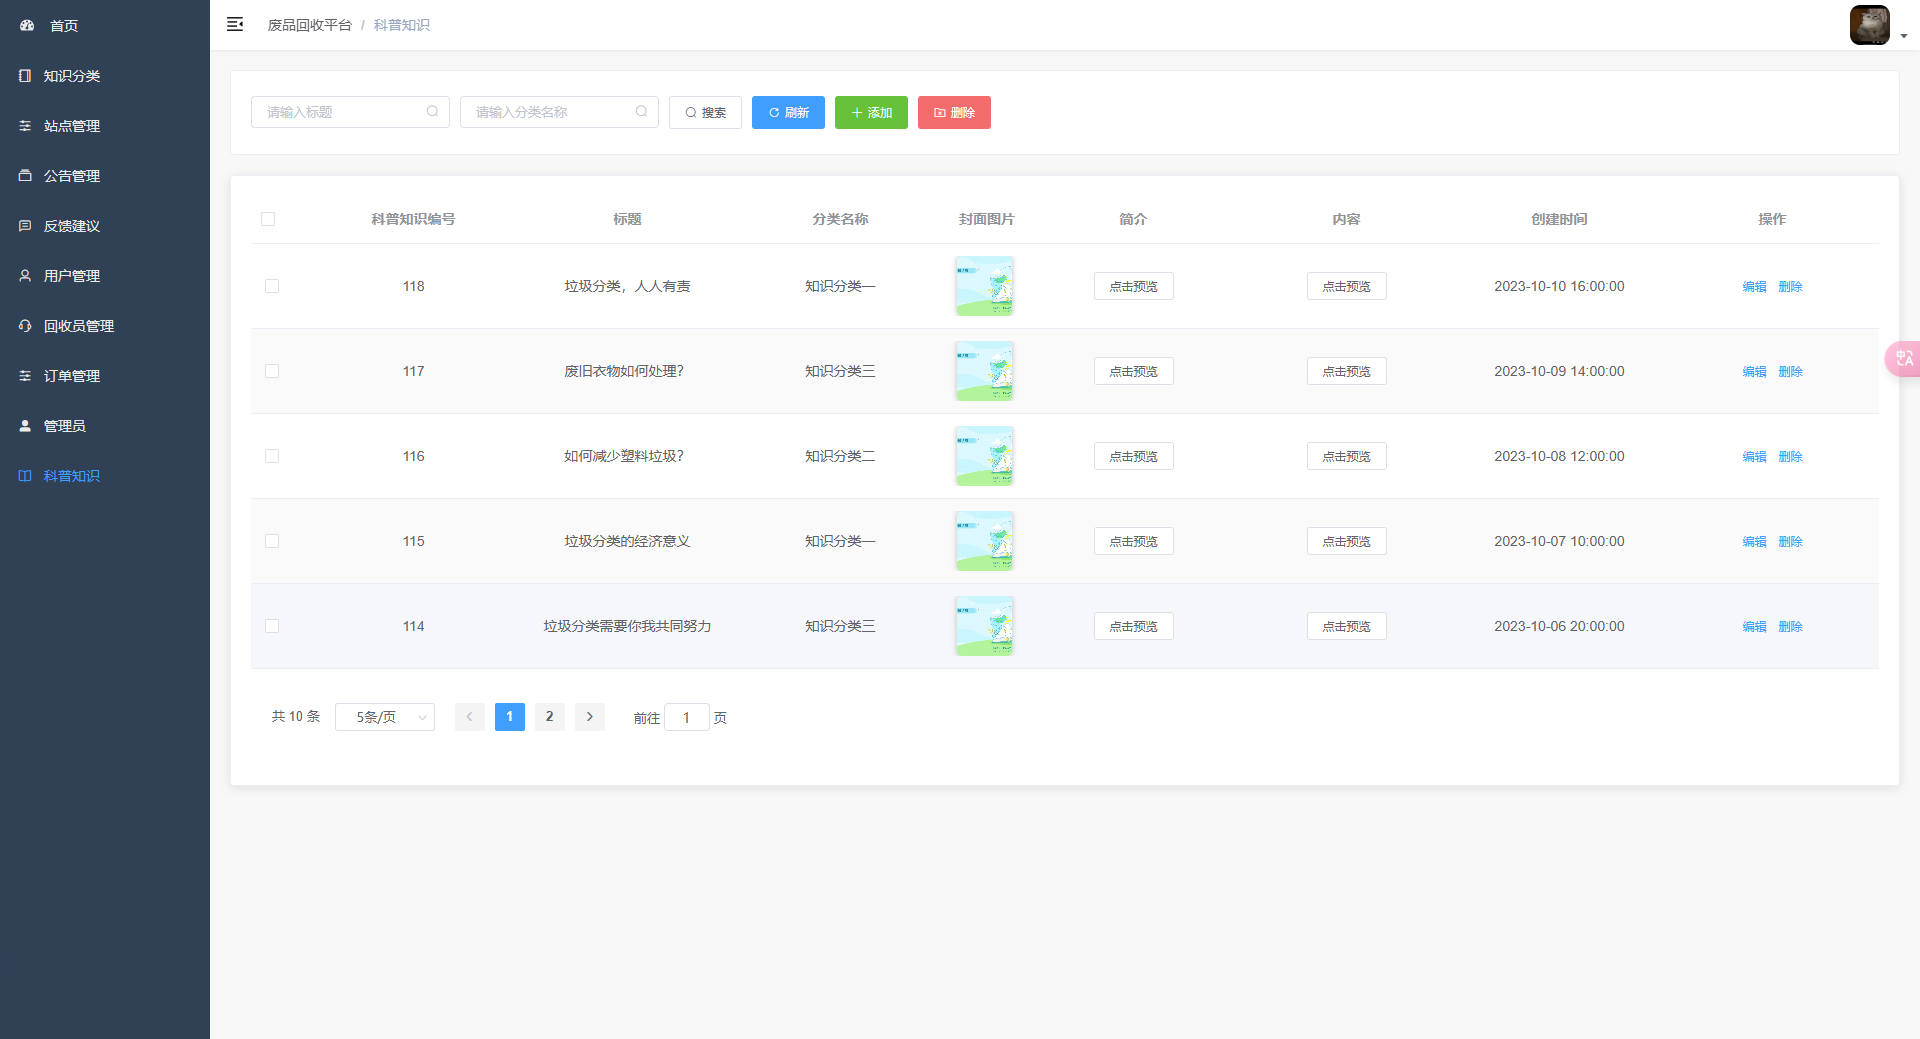Open 回收员管理 menu item
This screenshot has width=1920, height=1039.
[x=105, y=326]
